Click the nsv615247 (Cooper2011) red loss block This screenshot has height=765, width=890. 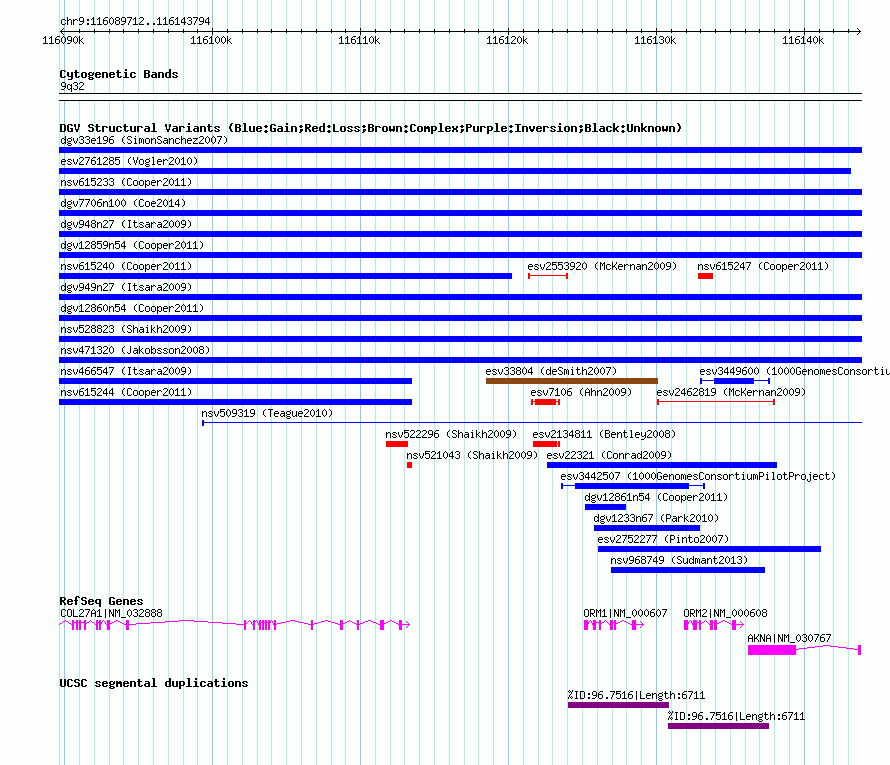pyautogui.click(x=706, y=276)
